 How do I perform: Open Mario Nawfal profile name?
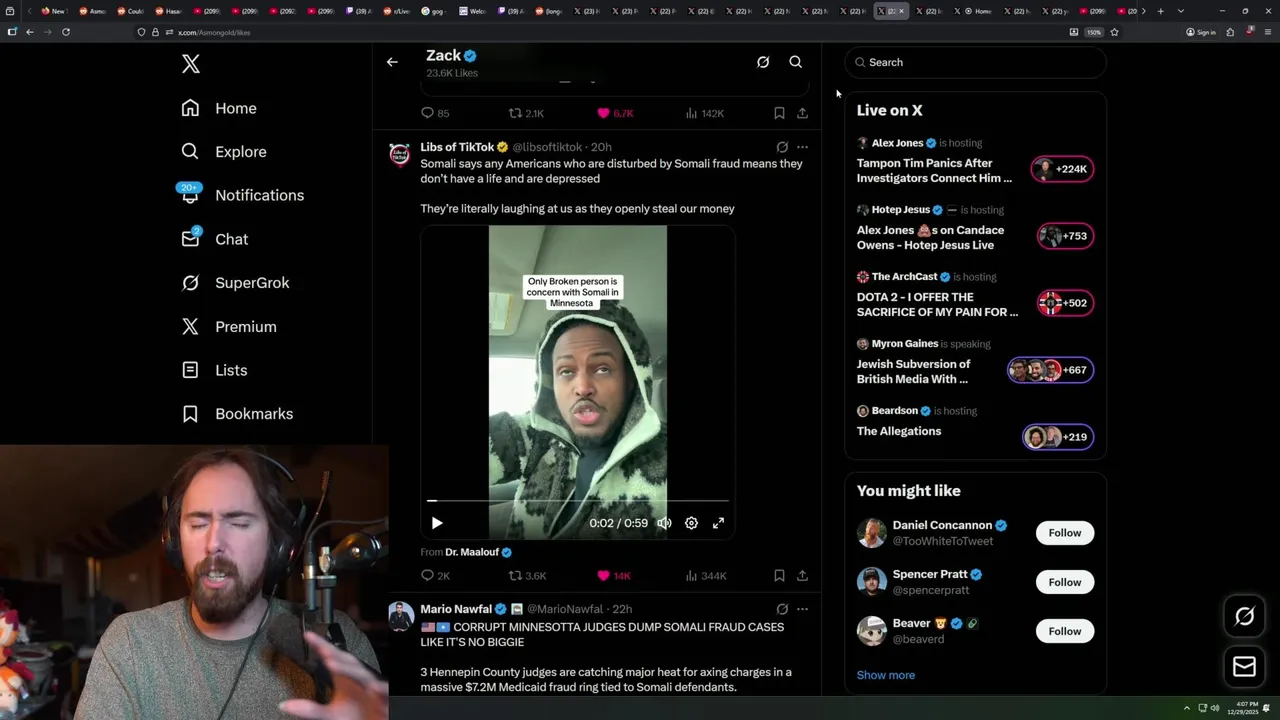456,609
